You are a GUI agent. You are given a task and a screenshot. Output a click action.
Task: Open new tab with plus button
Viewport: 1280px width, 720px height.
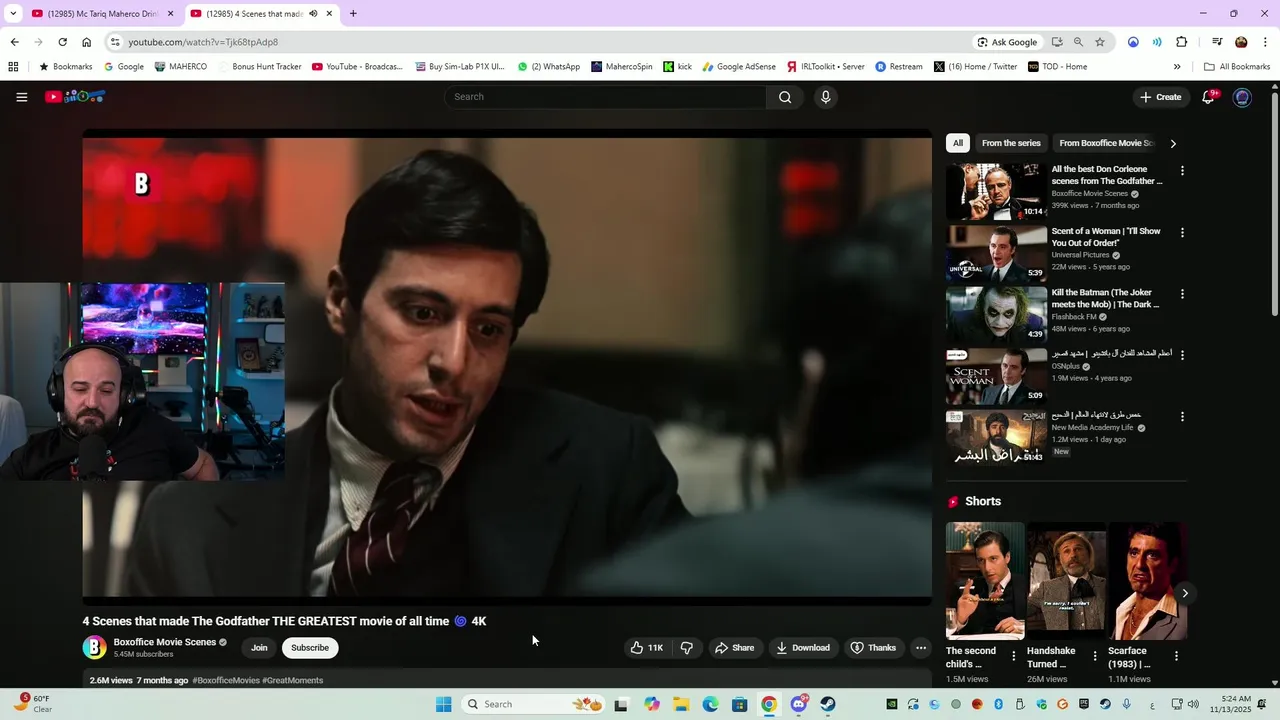tap(353, 14)
